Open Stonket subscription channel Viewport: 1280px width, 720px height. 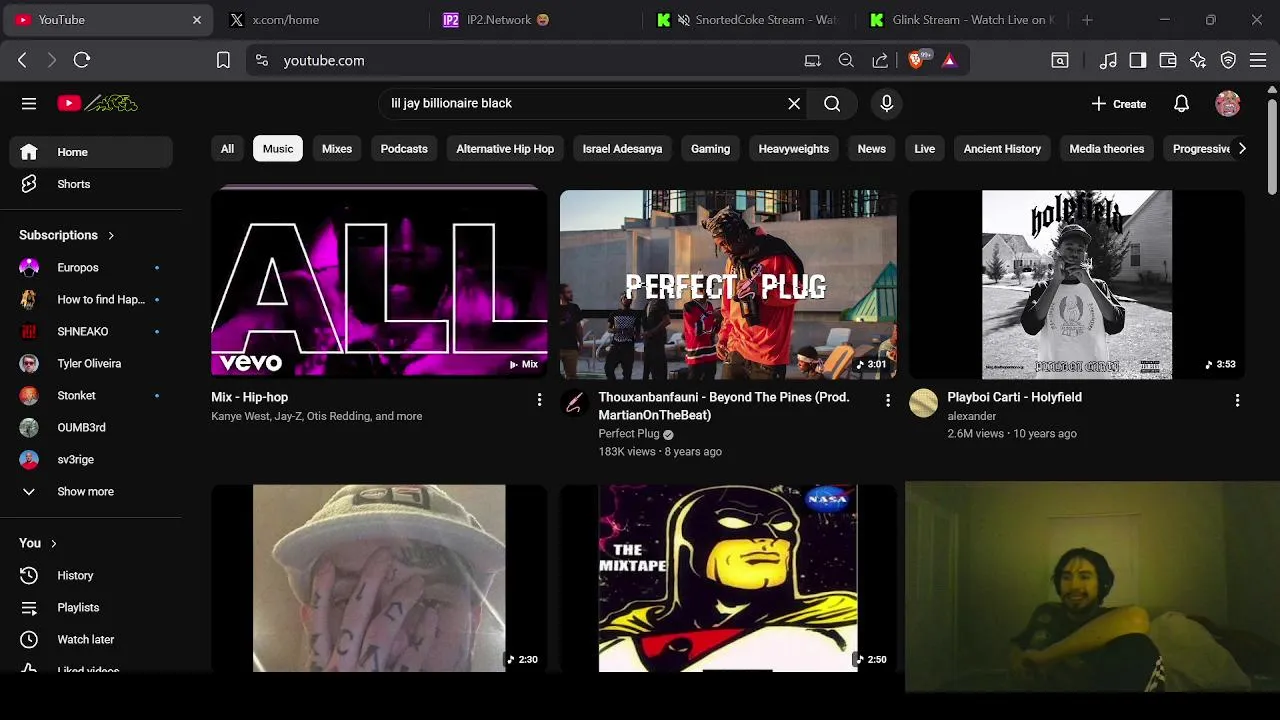point(91,395)
